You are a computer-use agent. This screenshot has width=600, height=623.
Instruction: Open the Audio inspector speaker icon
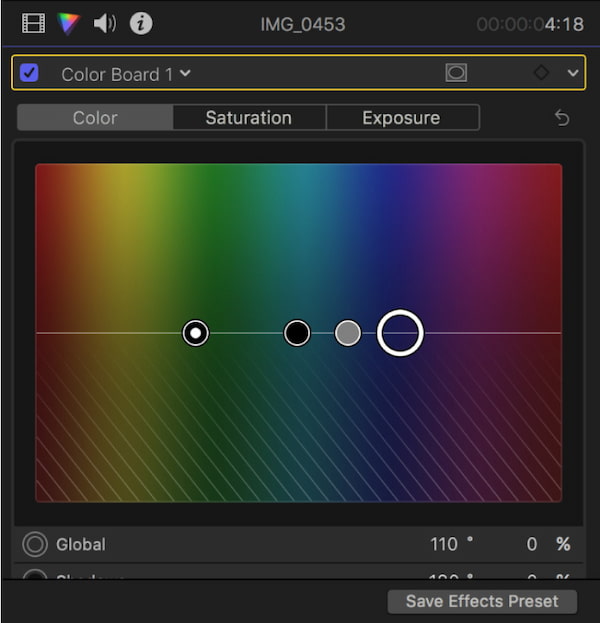[105, 23]
